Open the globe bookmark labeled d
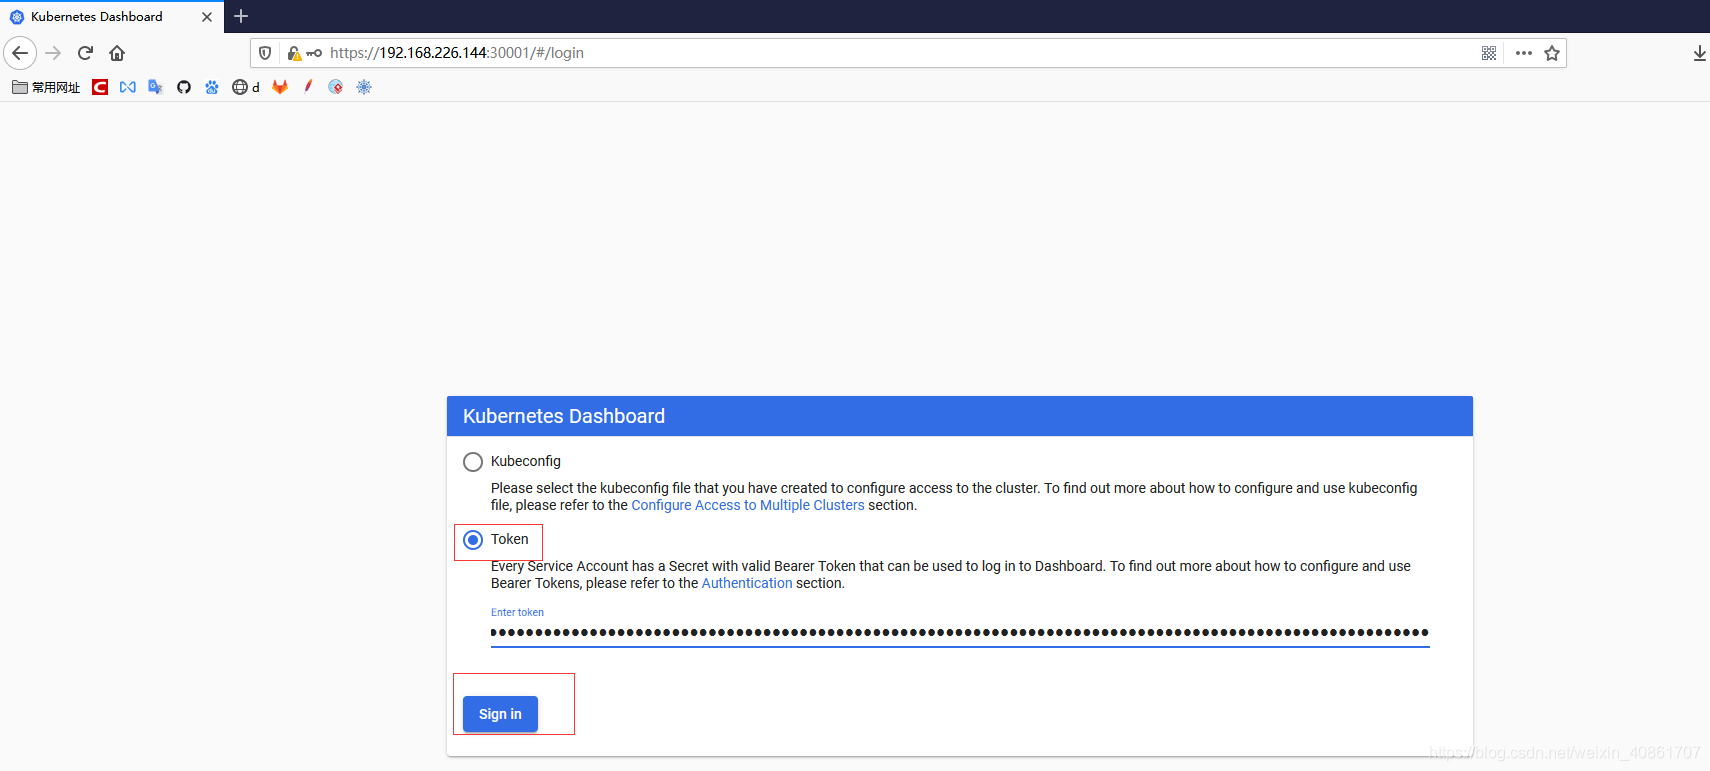This screenshot has height=771, width=1710. coord(246,87)
